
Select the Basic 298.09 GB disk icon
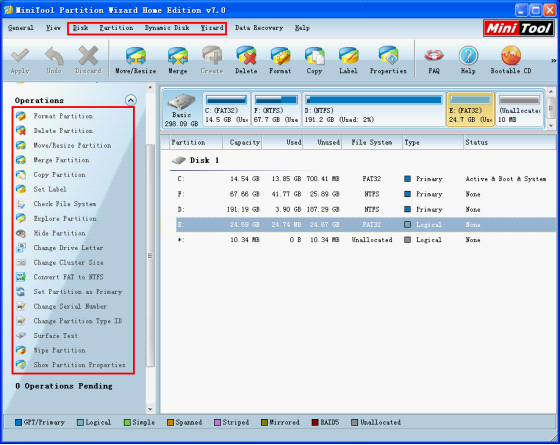coord(181,109)
